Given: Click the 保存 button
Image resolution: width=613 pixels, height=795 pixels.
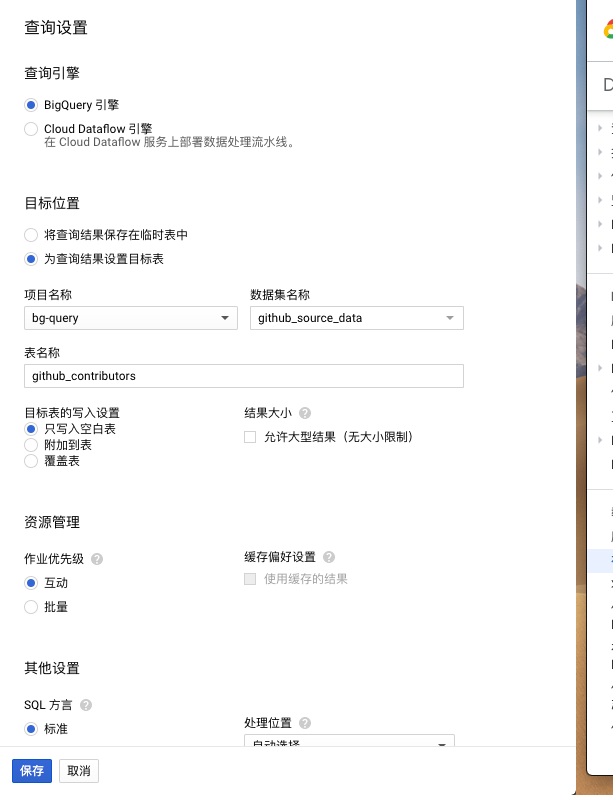Looking at the screenshot, I should pyautogui.click(x=32, y=771).
